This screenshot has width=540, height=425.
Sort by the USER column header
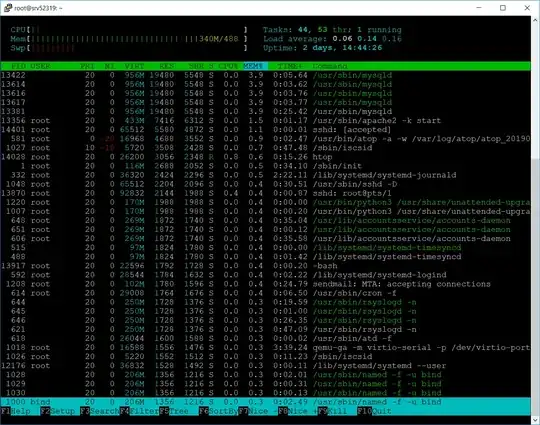pos(40,66)
